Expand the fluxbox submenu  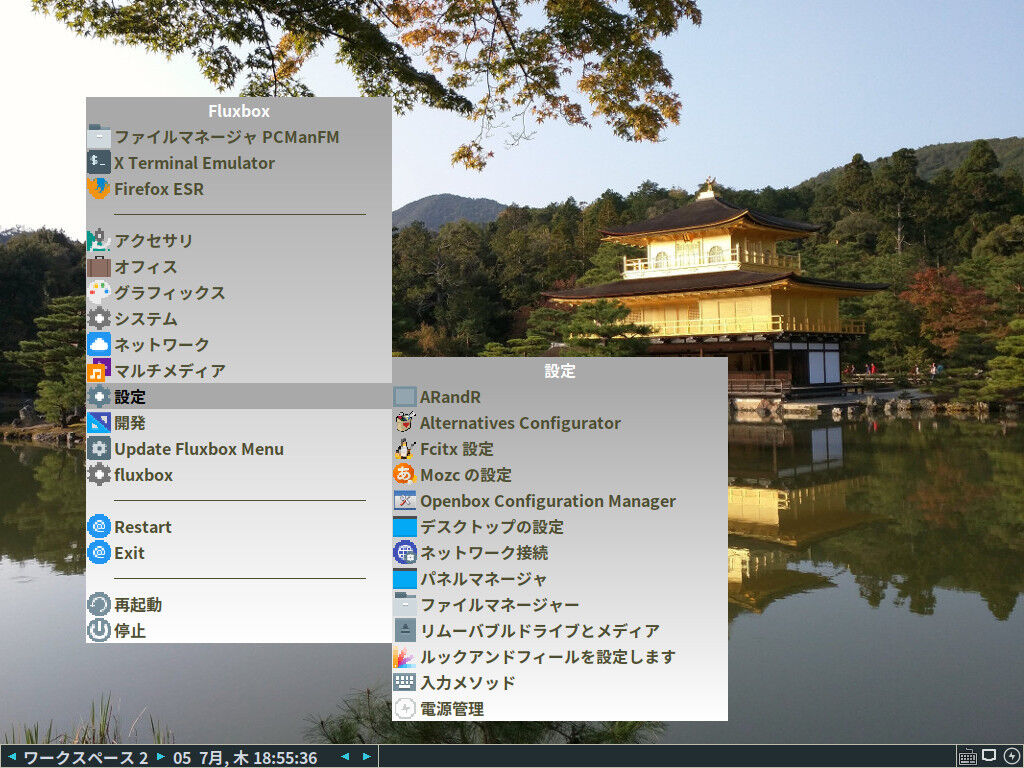pyautogui.click(x=239, y=475)
